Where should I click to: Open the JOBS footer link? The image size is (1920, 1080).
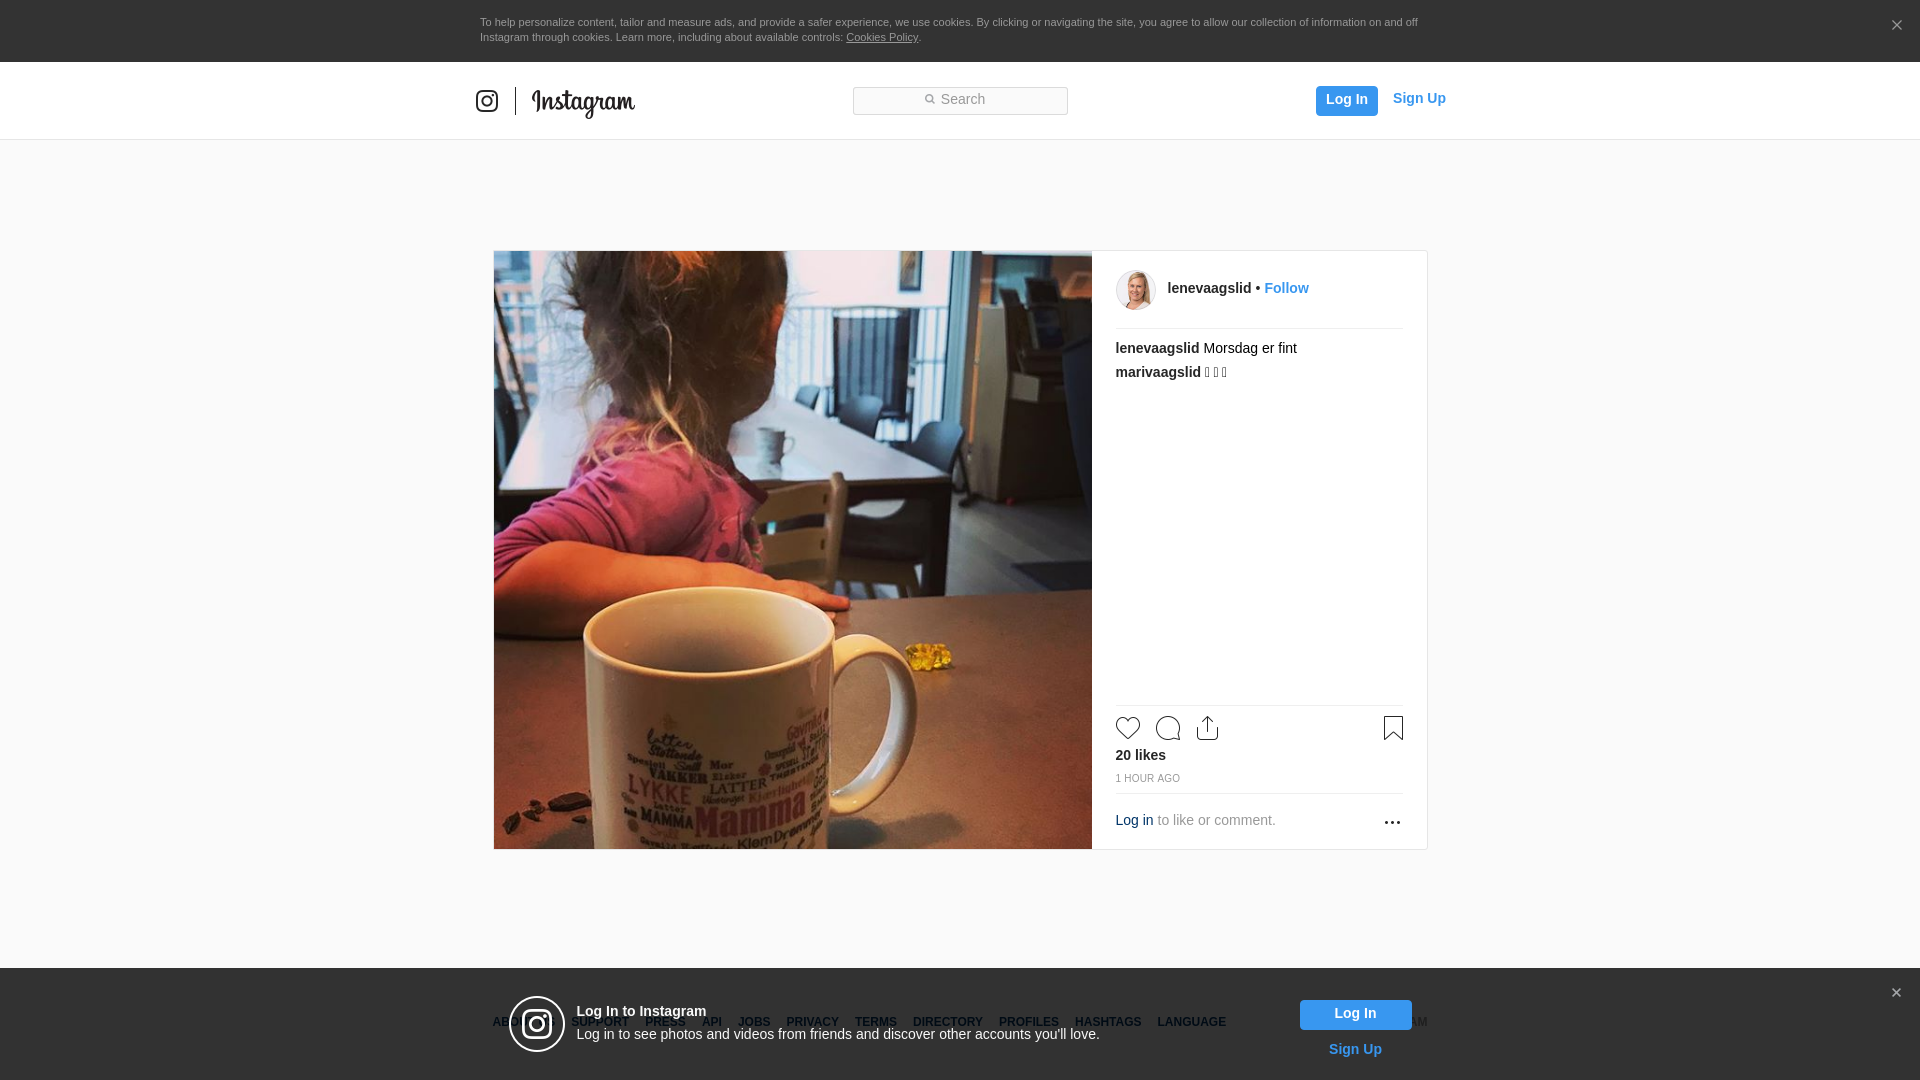[x=754, y=1022]
